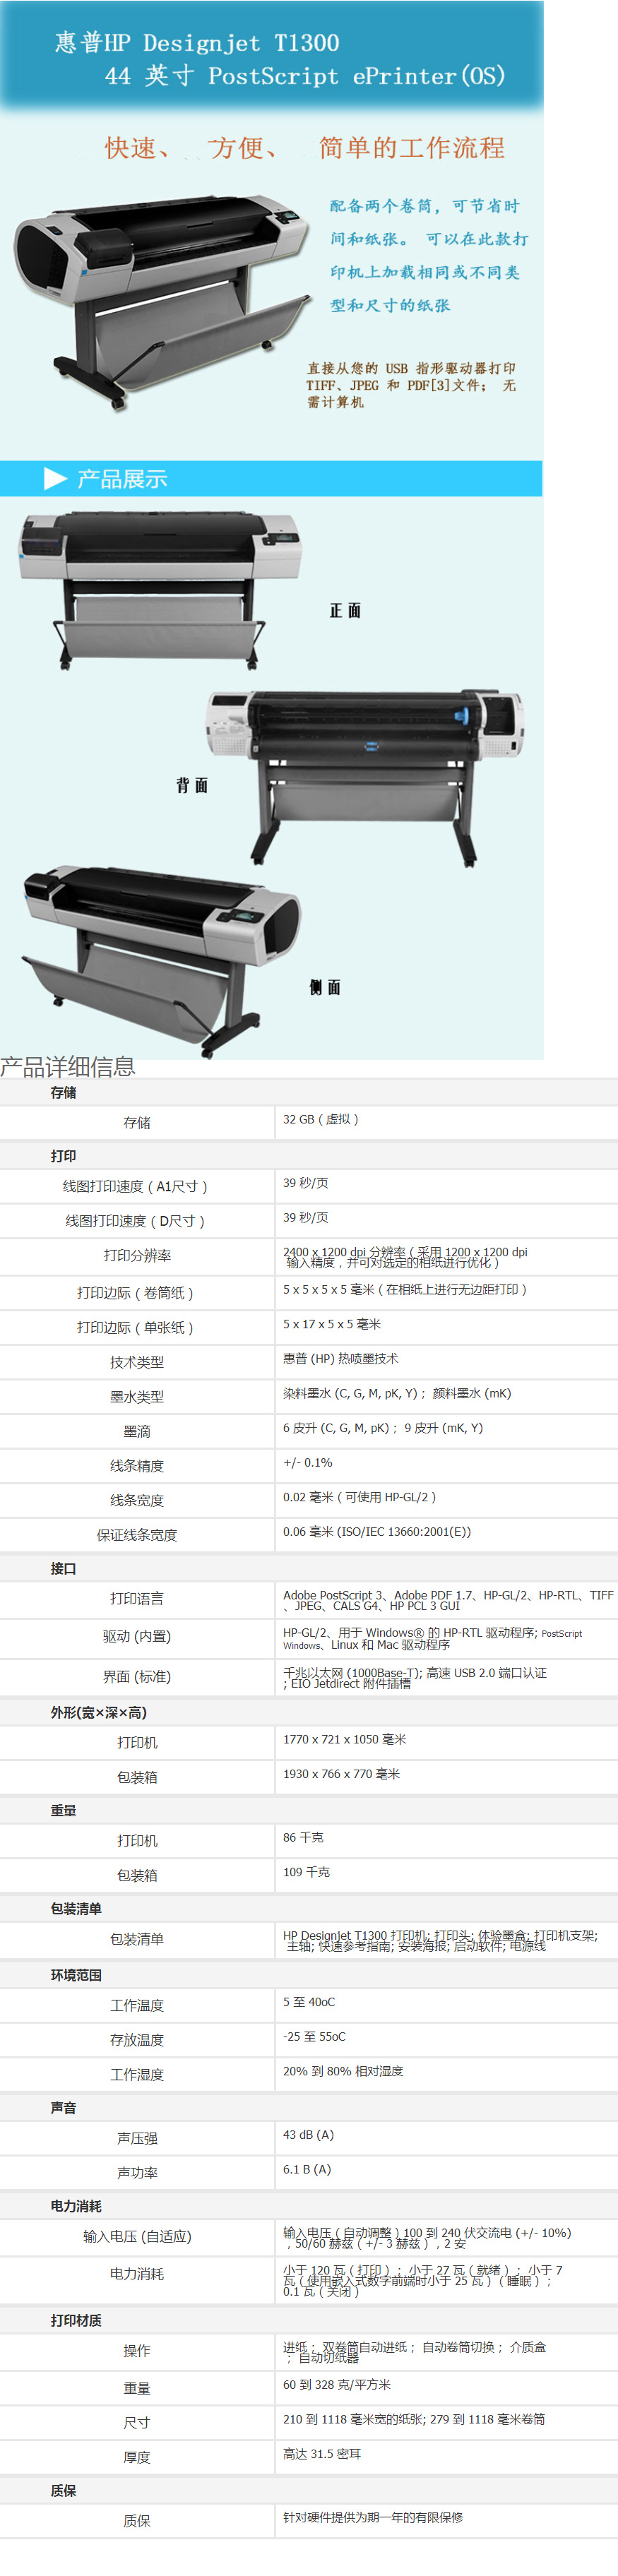The height and width of the screenshot is (2576, 618).
Task: Click the 侧面 label text
Action: [325, 987]
